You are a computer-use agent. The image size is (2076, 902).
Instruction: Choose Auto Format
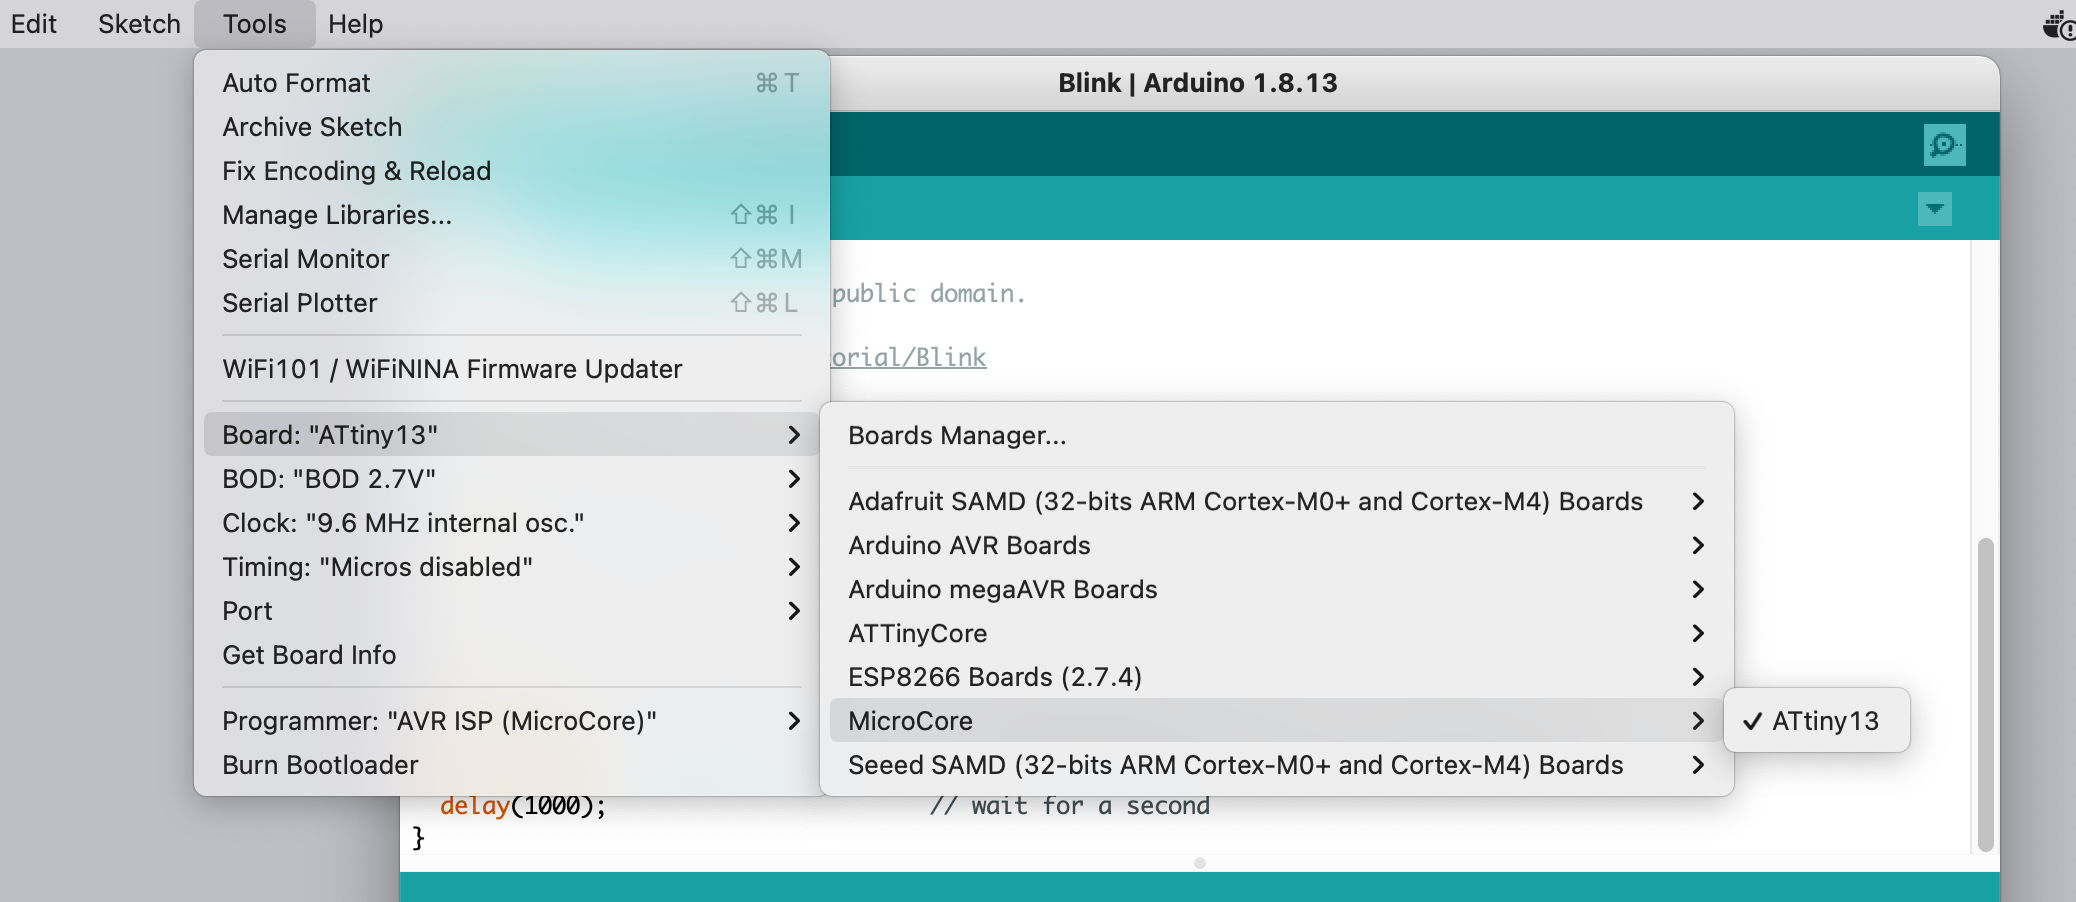tap(511, 83)
